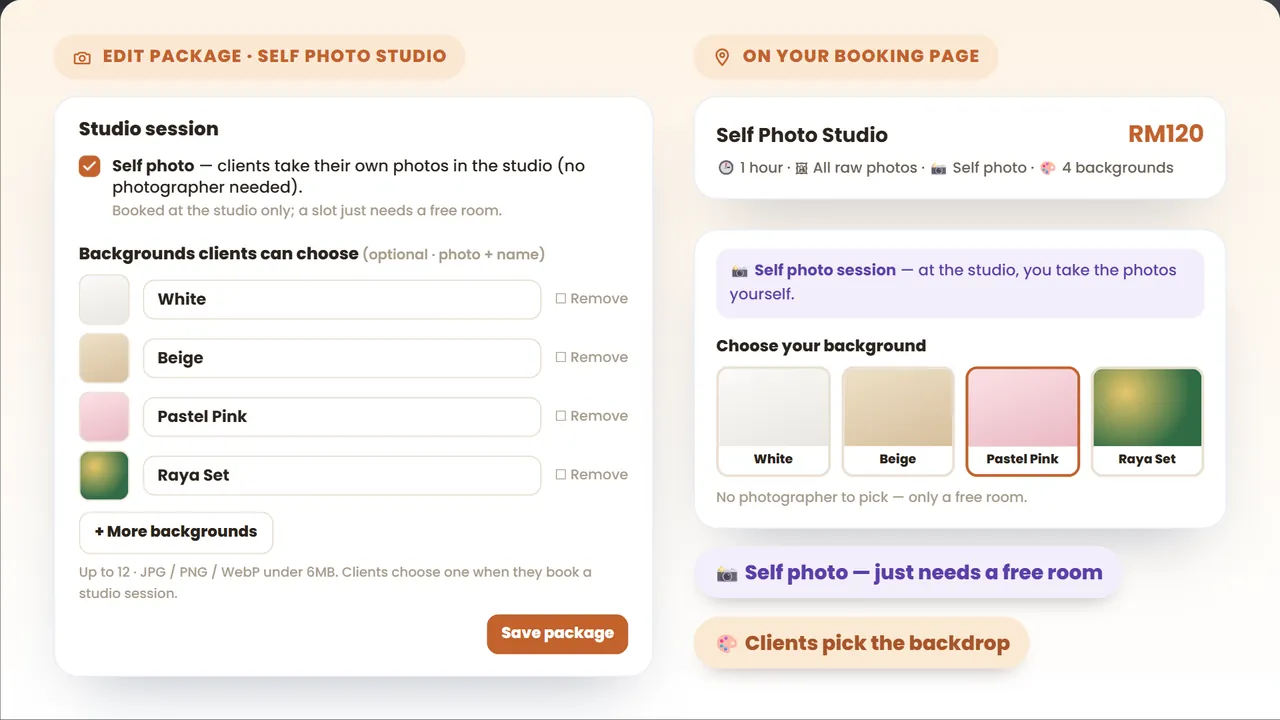Click the picture icon before All raw photos
Image resolution: width=1280 pixels, height=720 pixels.
[801, 168]
